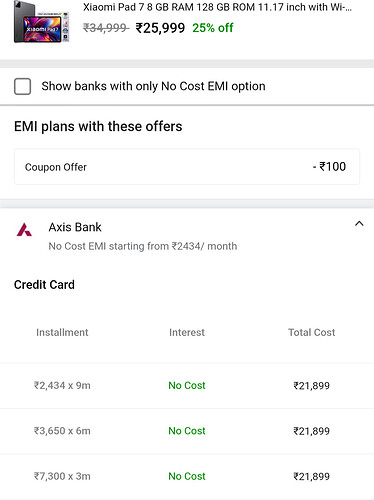The width and height of the screenshot is (374, 500).
Task: Open the Xiaomi Pad 7 product thumbnail
Action: click(x=41, y=22)
